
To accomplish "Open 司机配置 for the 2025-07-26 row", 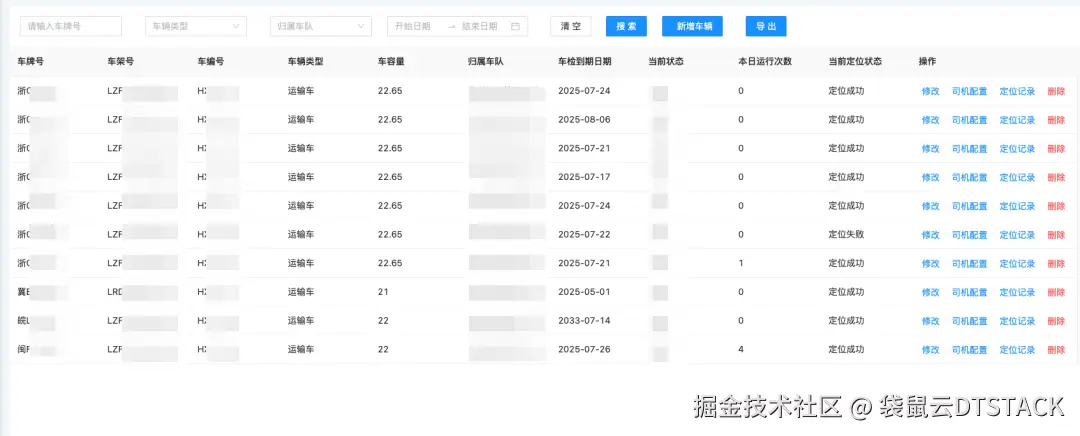I will pyautogui.click(x=969, y=350).
